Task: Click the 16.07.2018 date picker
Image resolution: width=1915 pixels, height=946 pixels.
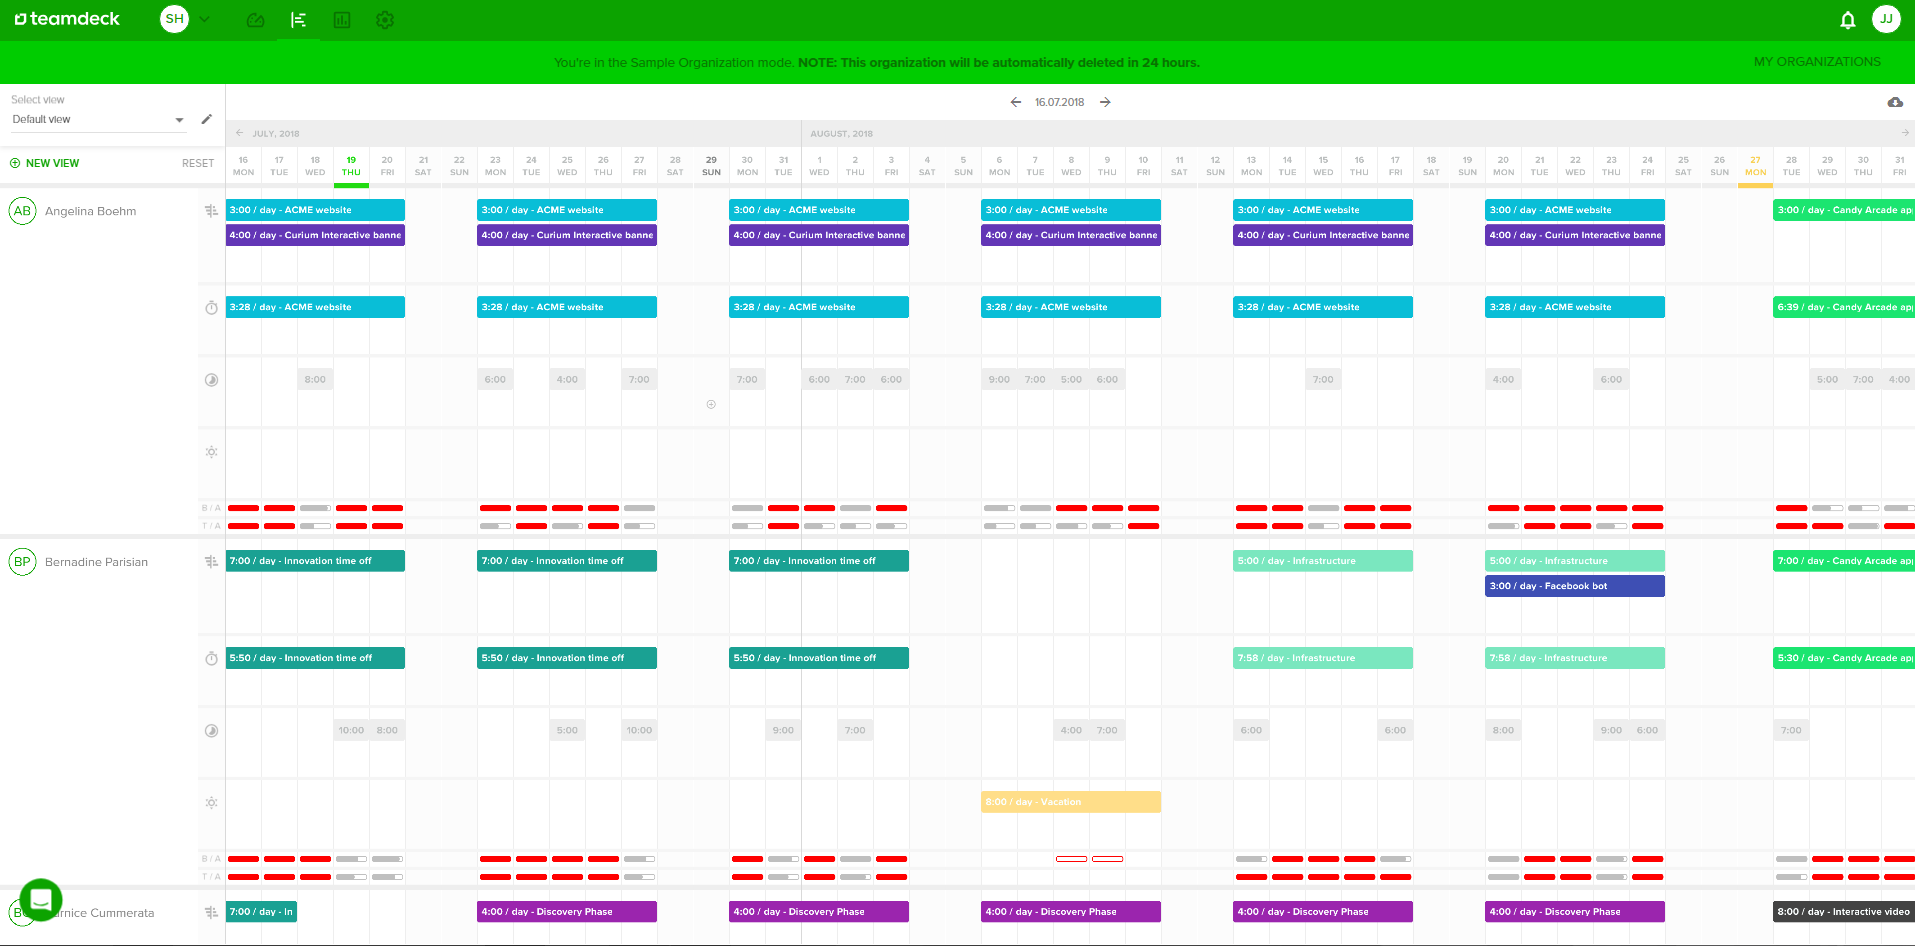Action: click(x=1059, y=102)
